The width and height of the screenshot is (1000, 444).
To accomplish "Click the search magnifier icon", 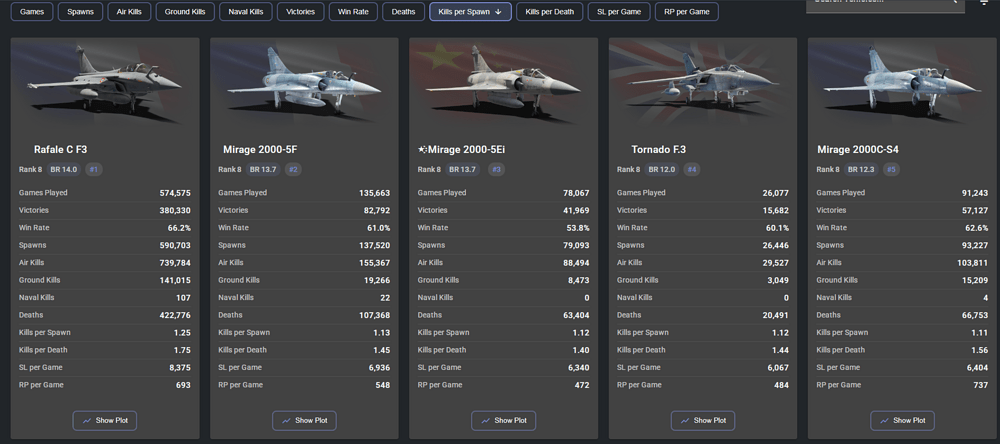I will 955,3.
